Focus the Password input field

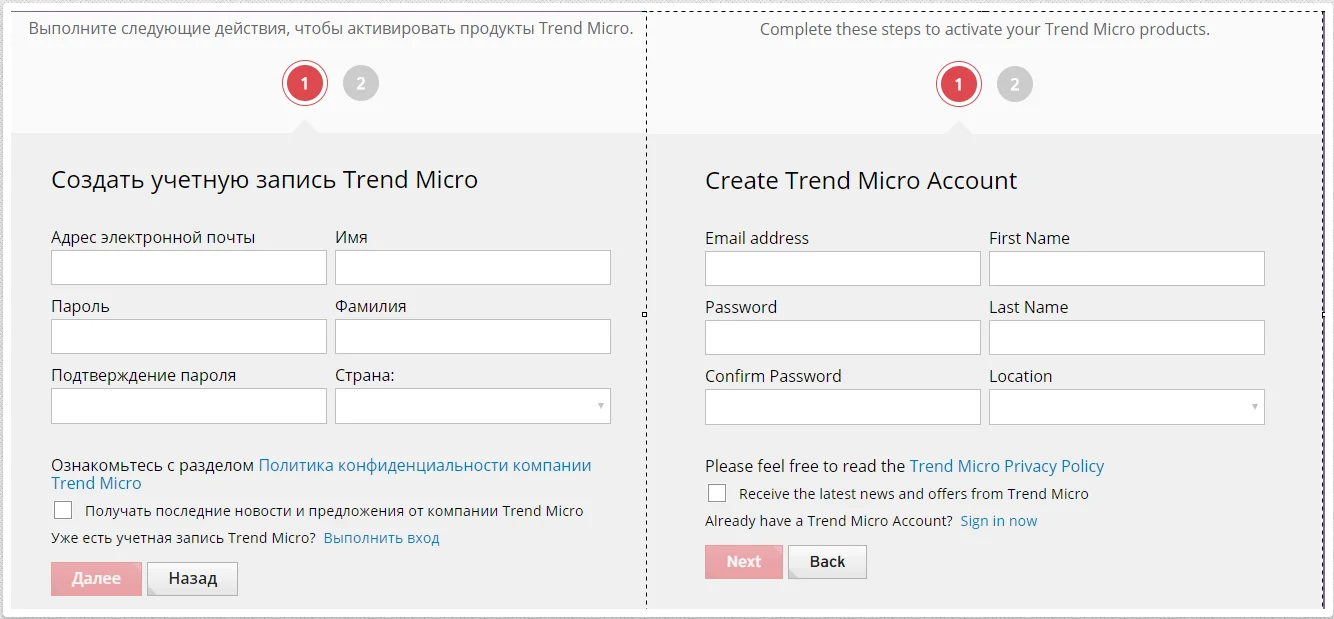pyautogui.click(x=843, y=338)
